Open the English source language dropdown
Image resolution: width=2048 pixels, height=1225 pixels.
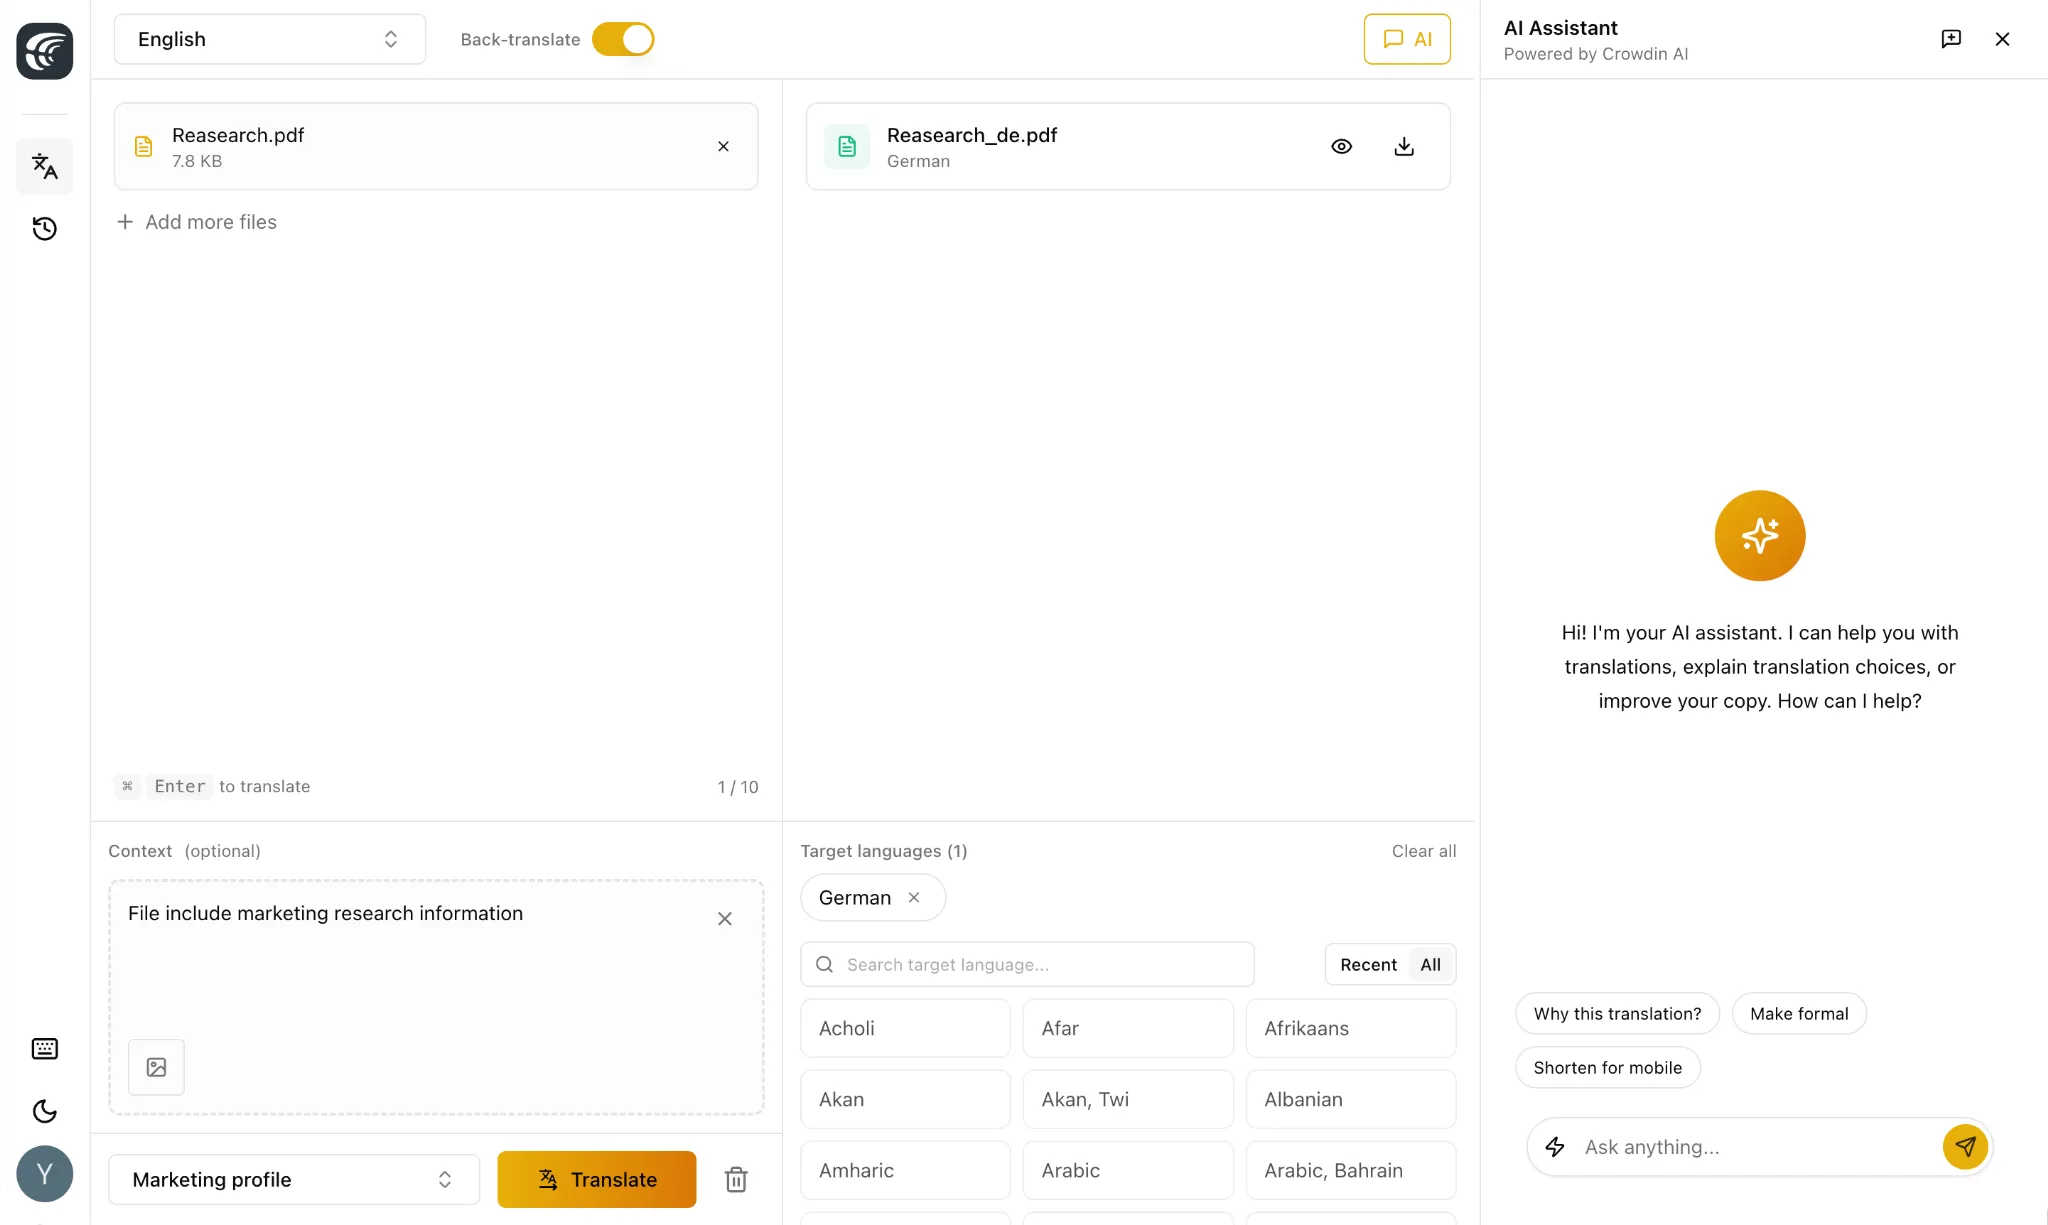[x=269, y=39]
